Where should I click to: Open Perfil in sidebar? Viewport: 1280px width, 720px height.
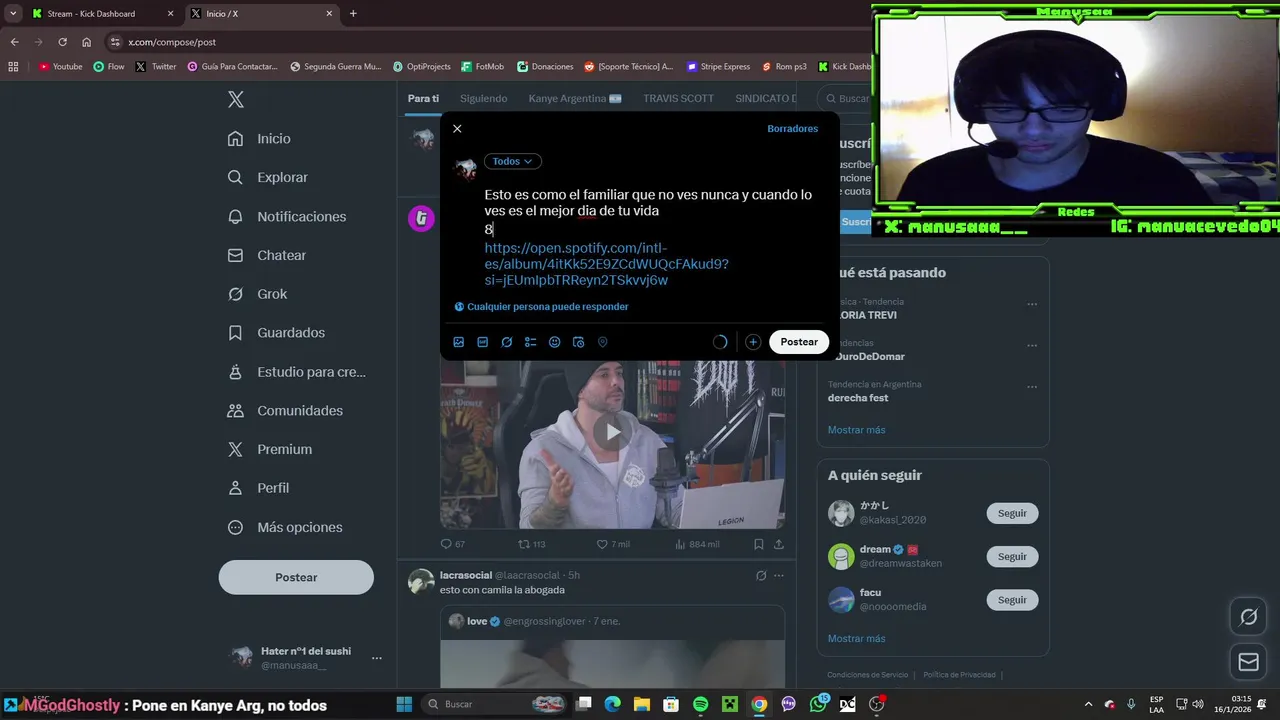[x=258, y=488]
